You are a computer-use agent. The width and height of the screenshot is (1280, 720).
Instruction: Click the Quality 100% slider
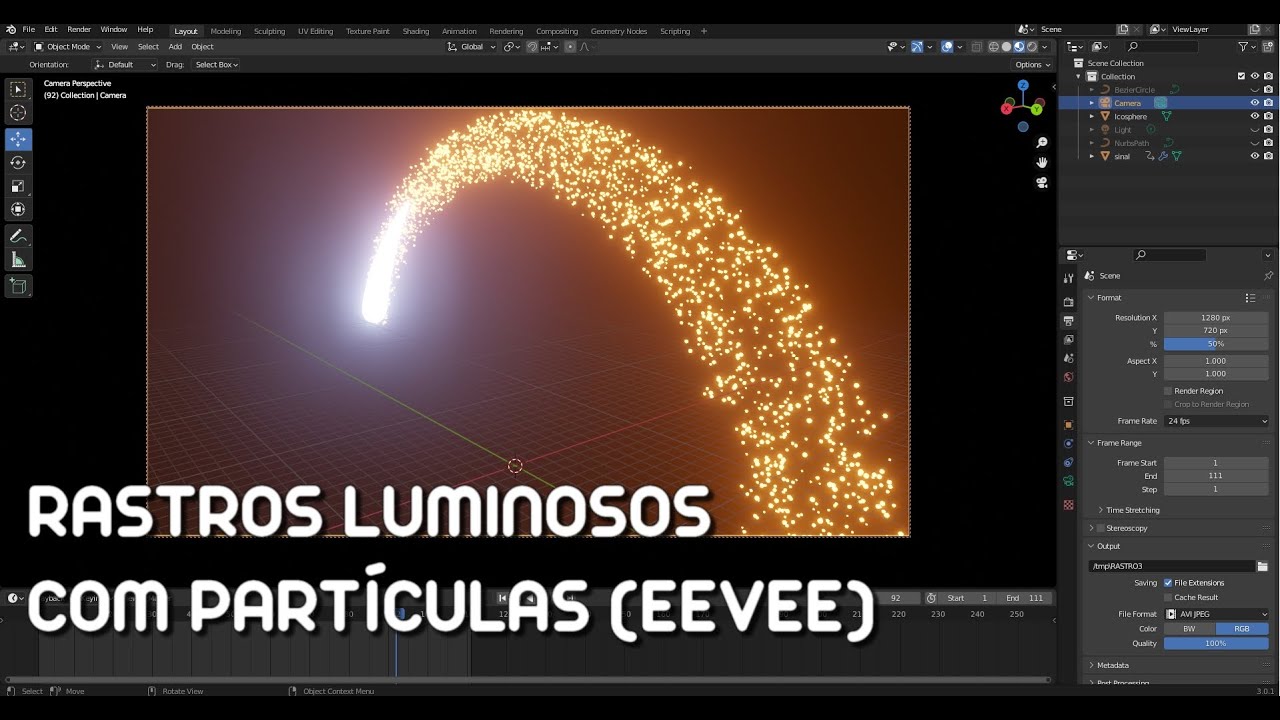(x=1216, y=643)
